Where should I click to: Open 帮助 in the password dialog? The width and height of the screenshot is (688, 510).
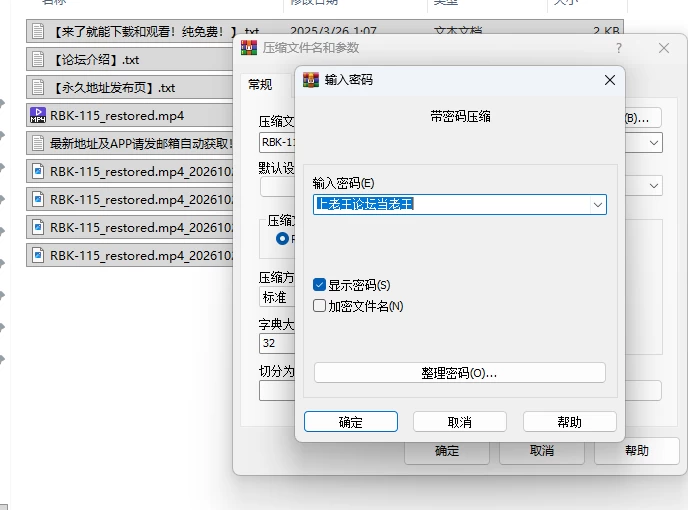(570, 422)
